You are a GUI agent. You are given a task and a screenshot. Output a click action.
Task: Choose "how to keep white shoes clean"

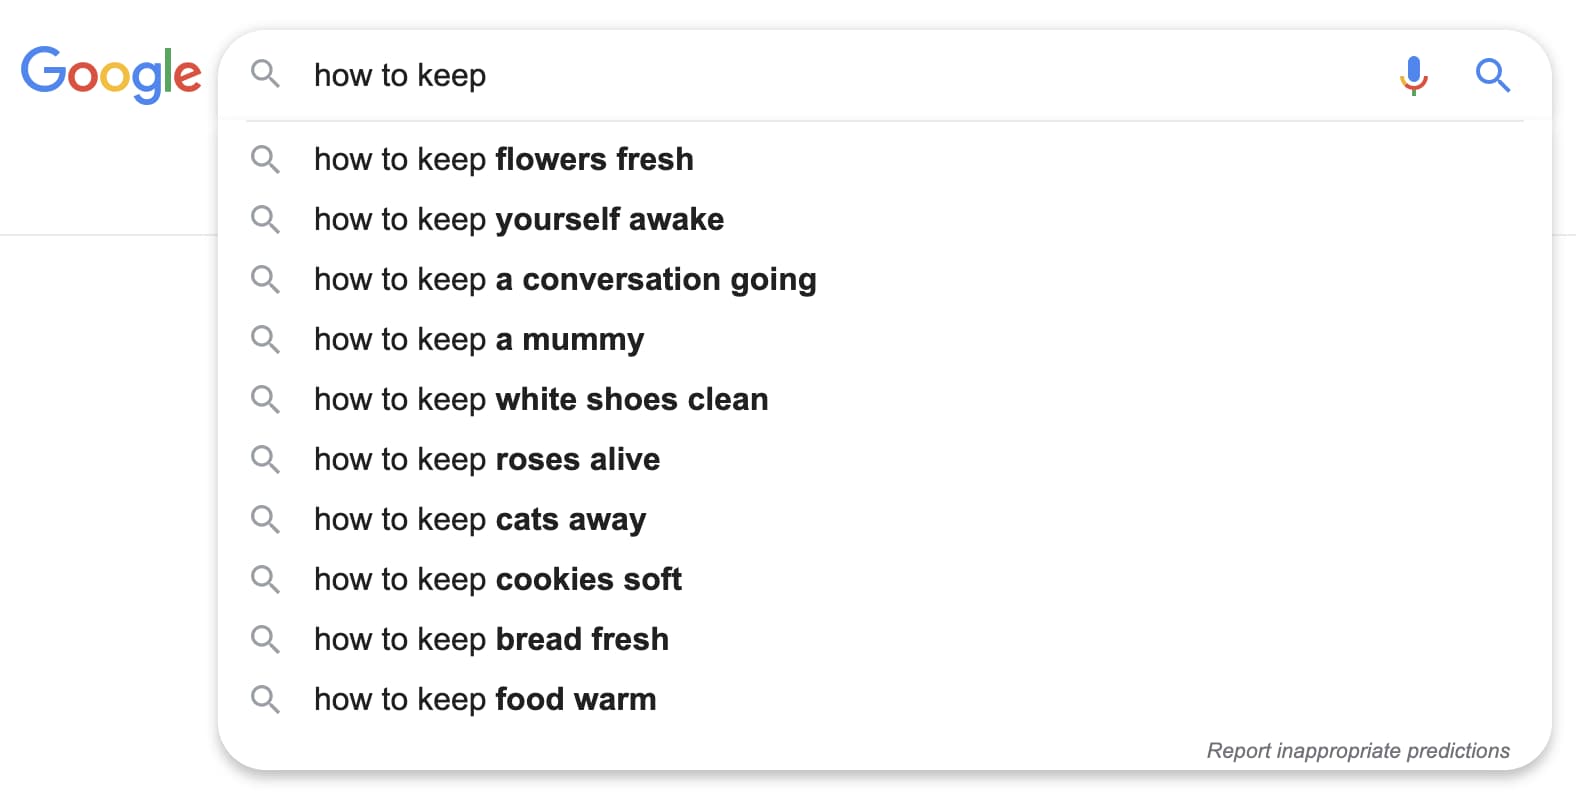541,399
